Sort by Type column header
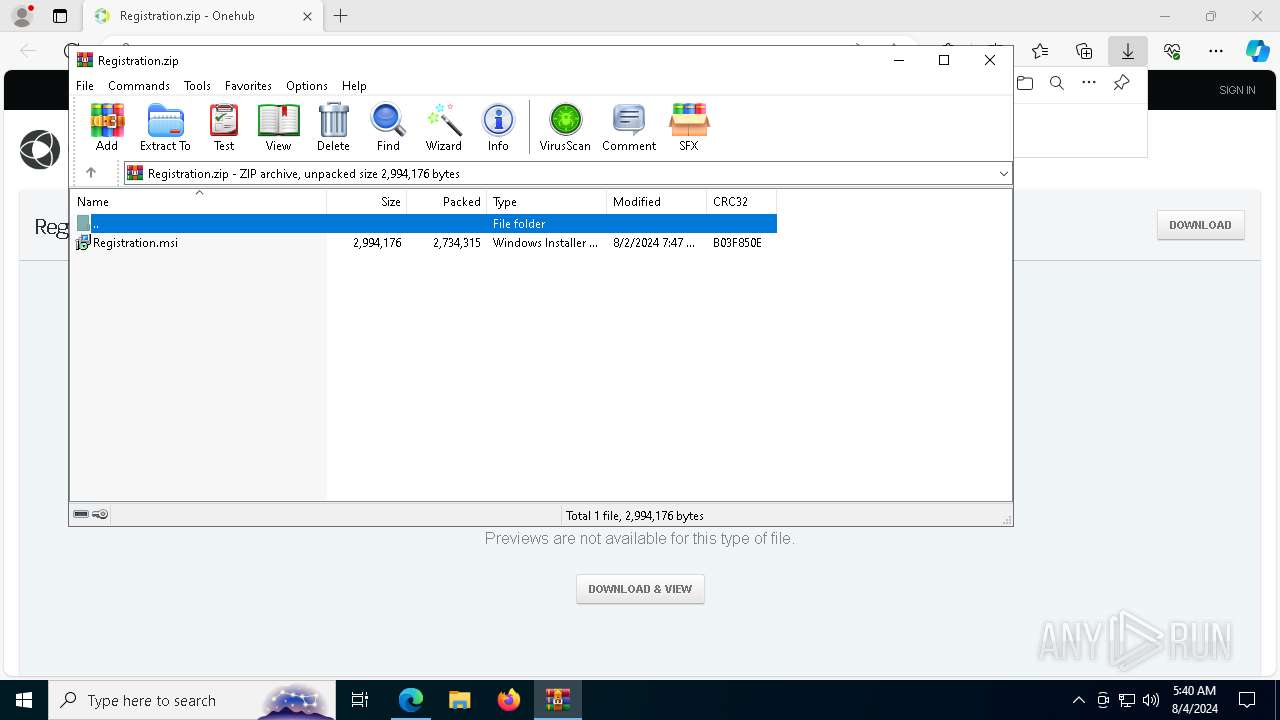Image resolution: width=1280 pixels, height=720 pixels. 547,202
